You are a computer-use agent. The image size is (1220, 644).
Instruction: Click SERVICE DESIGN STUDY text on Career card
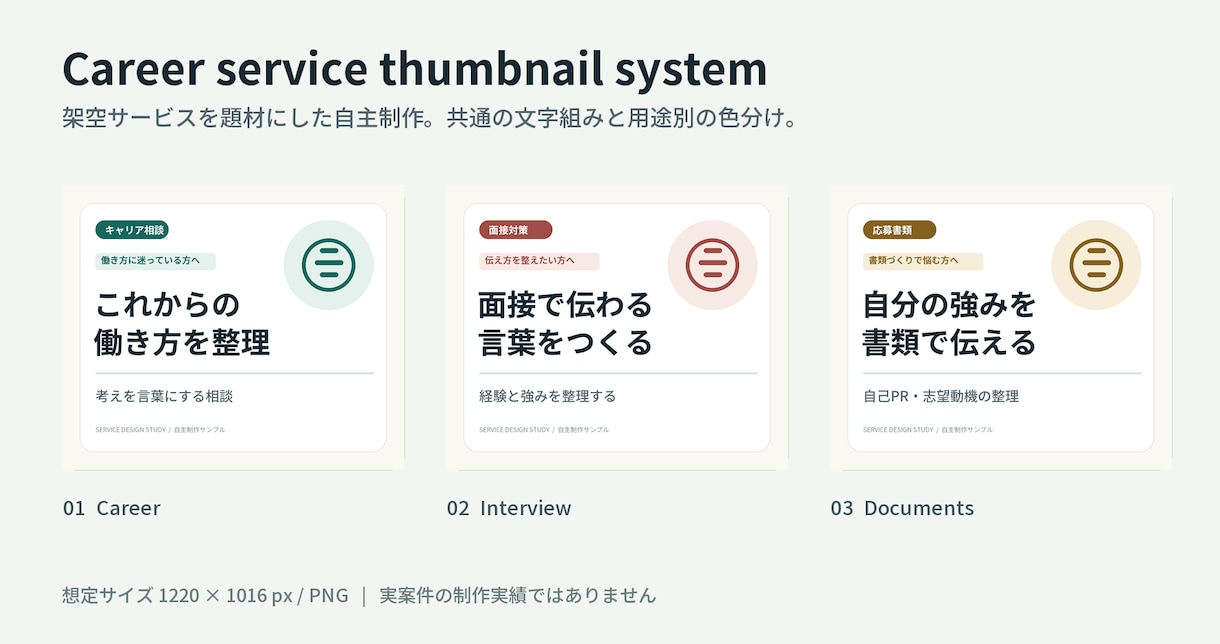point(130,429)
